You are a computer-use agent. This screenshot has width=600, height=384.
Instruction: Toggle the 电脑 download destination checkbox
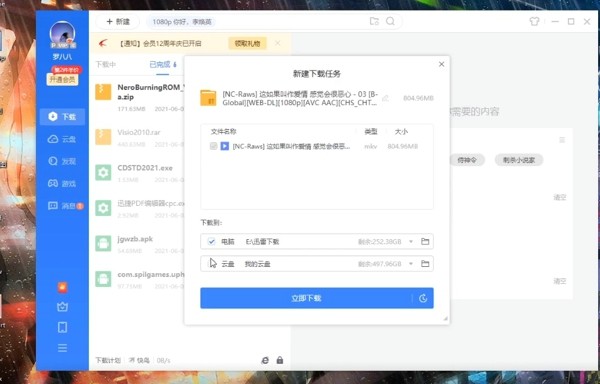coord(211,241)
